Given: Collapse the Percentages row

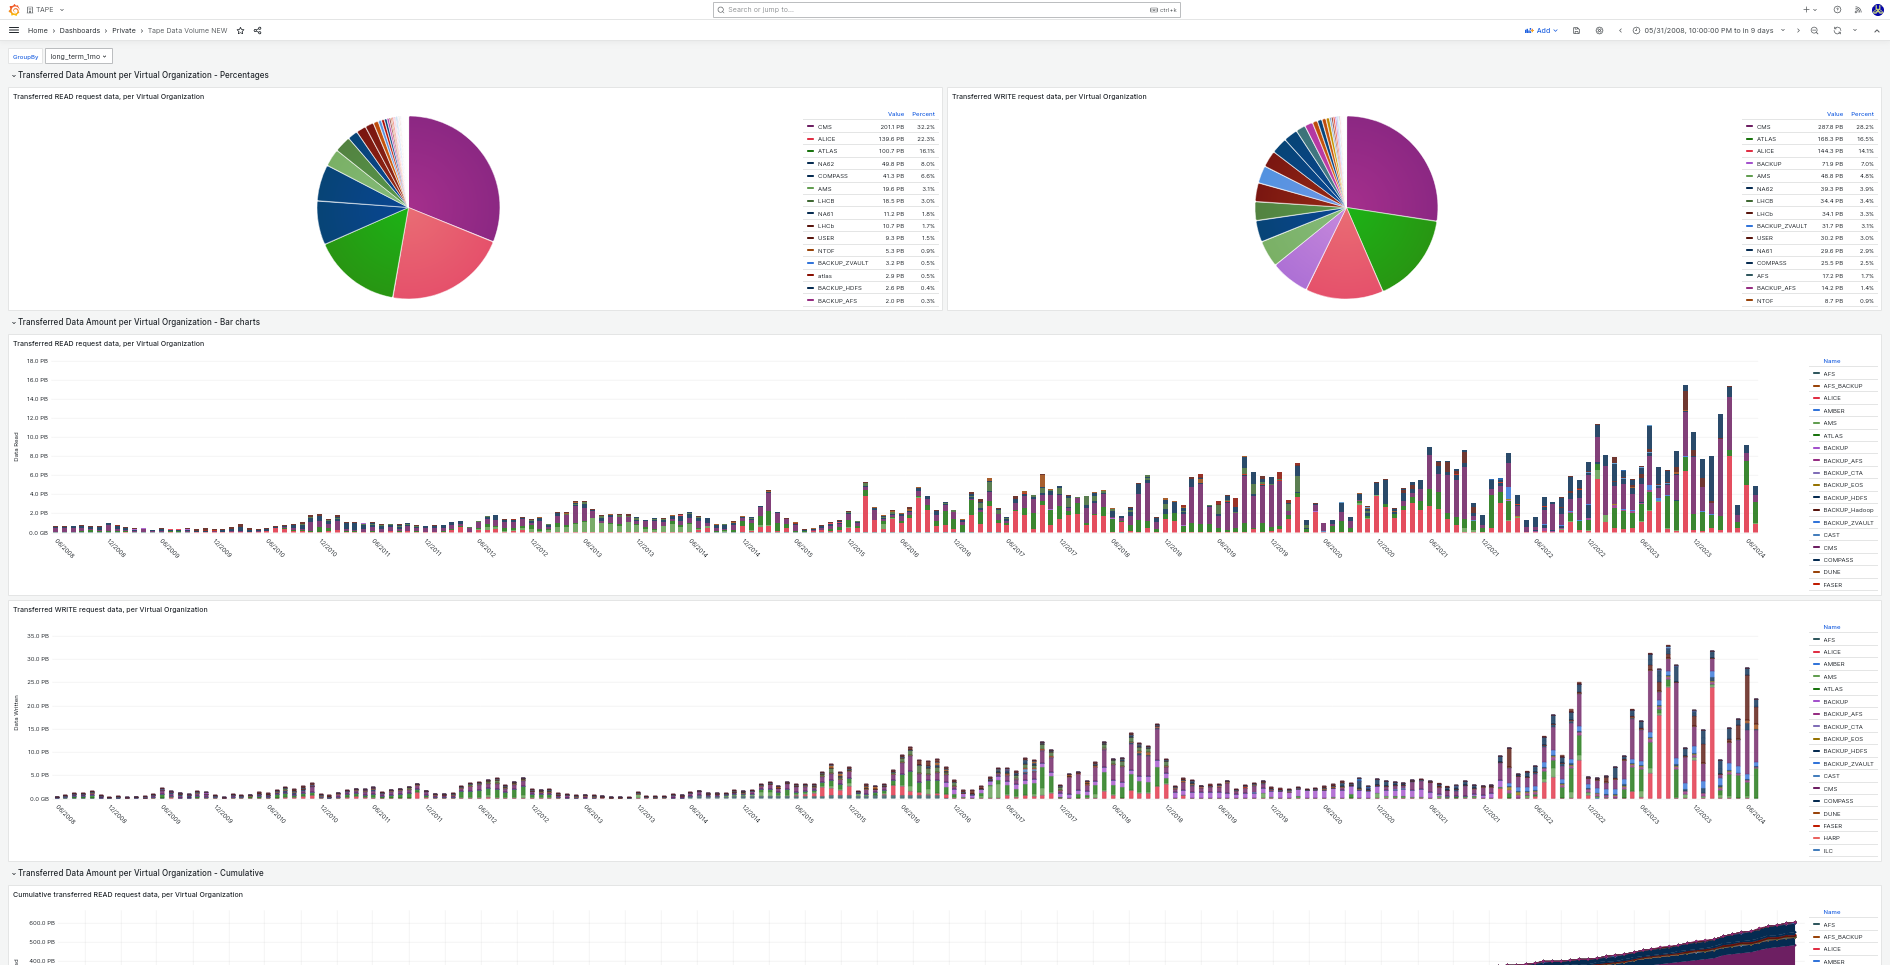Looking at the screenshot, I should click(14, 75).
